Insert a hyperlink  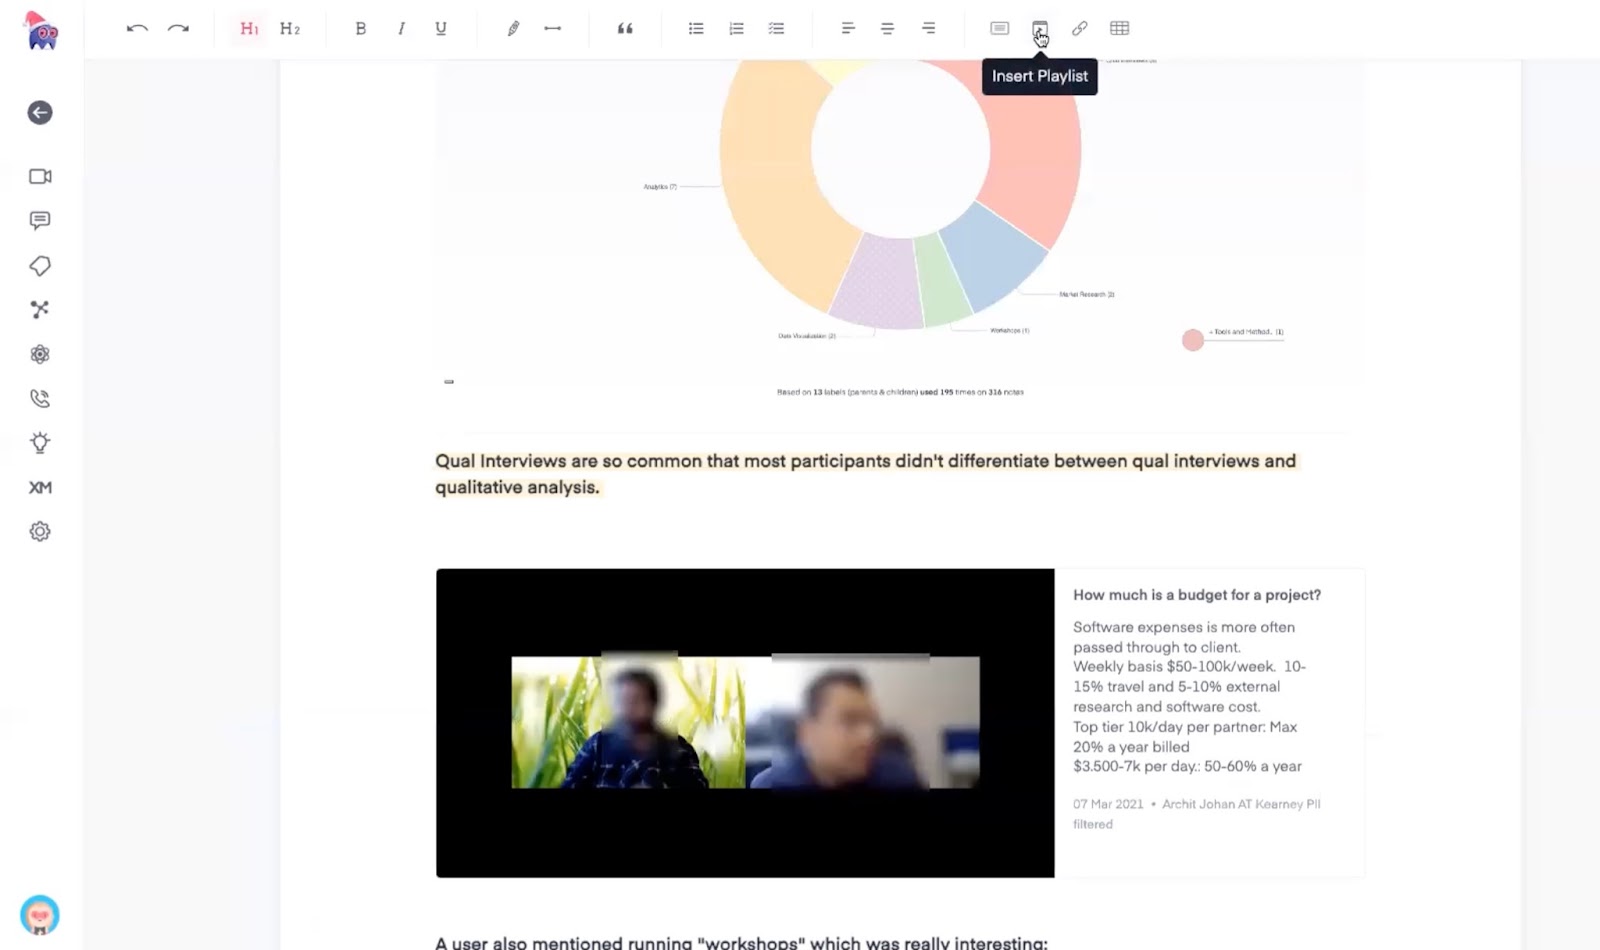pos(1080,29)
